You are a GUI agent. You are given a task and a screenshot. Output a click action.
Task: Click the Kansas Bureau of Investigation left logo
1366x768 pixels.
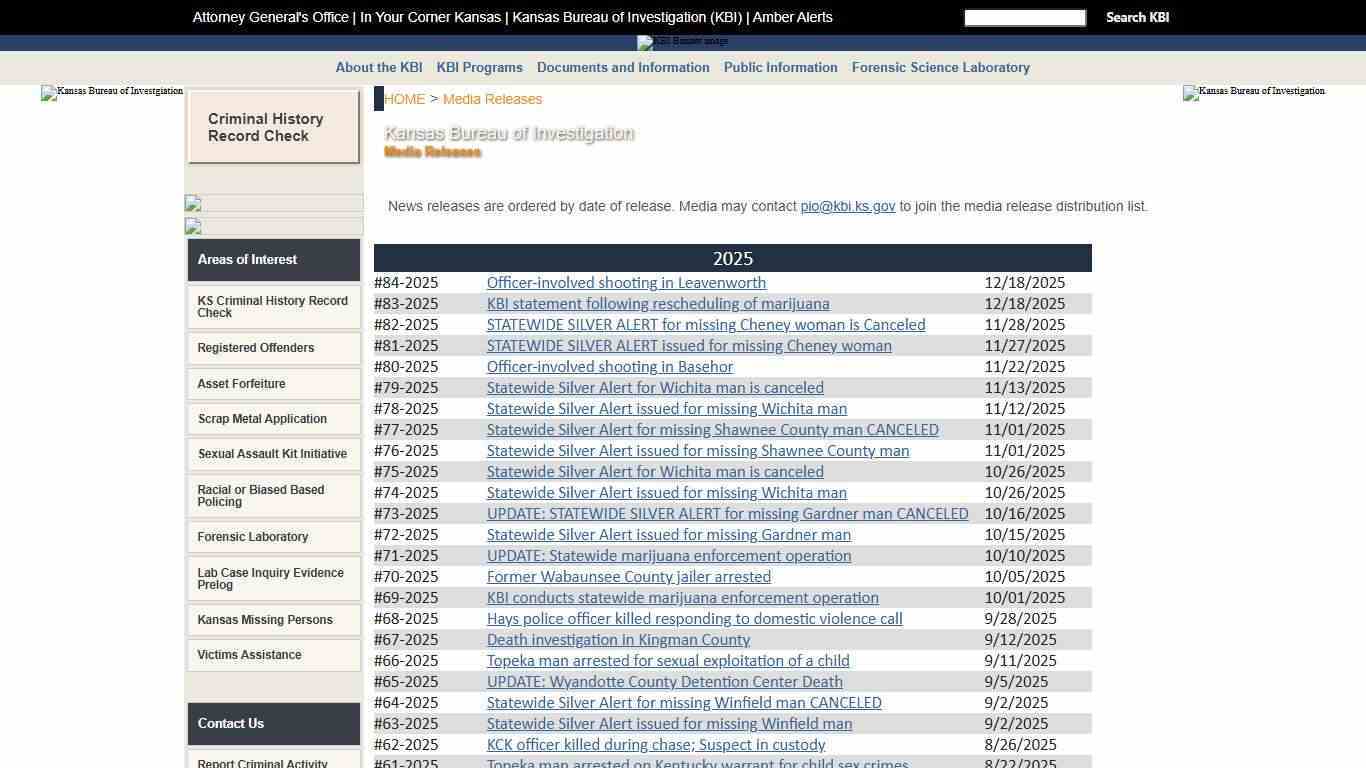tap(111, 93)
